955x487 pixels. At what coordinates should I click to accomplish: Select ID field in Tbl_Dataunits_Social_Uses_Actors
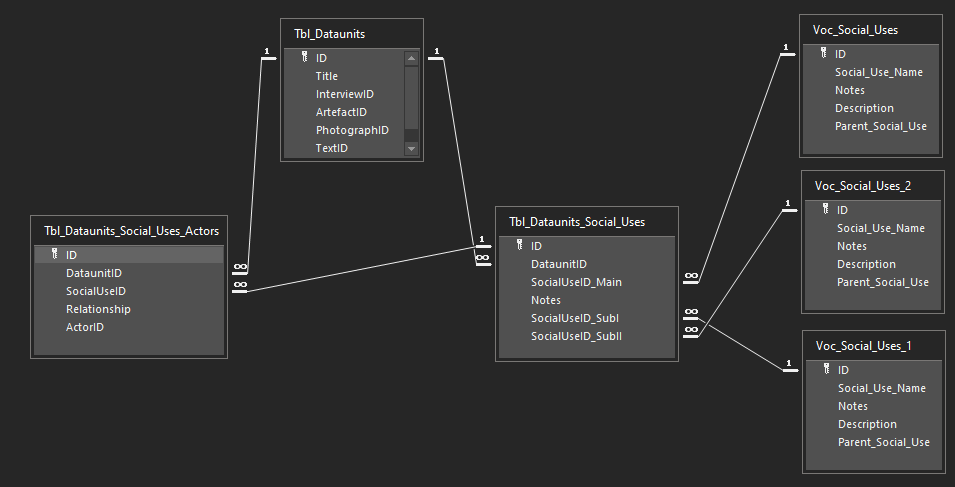129,255
